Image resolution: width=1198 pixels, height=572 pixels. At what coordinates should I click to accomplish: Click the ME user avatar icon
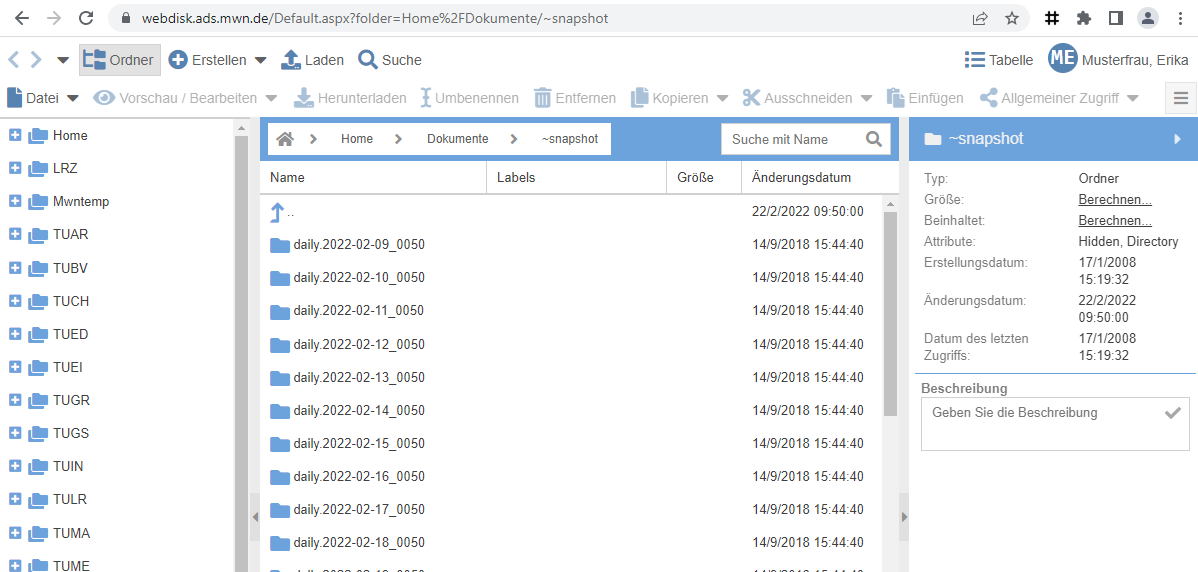[x=1062, y=59]
